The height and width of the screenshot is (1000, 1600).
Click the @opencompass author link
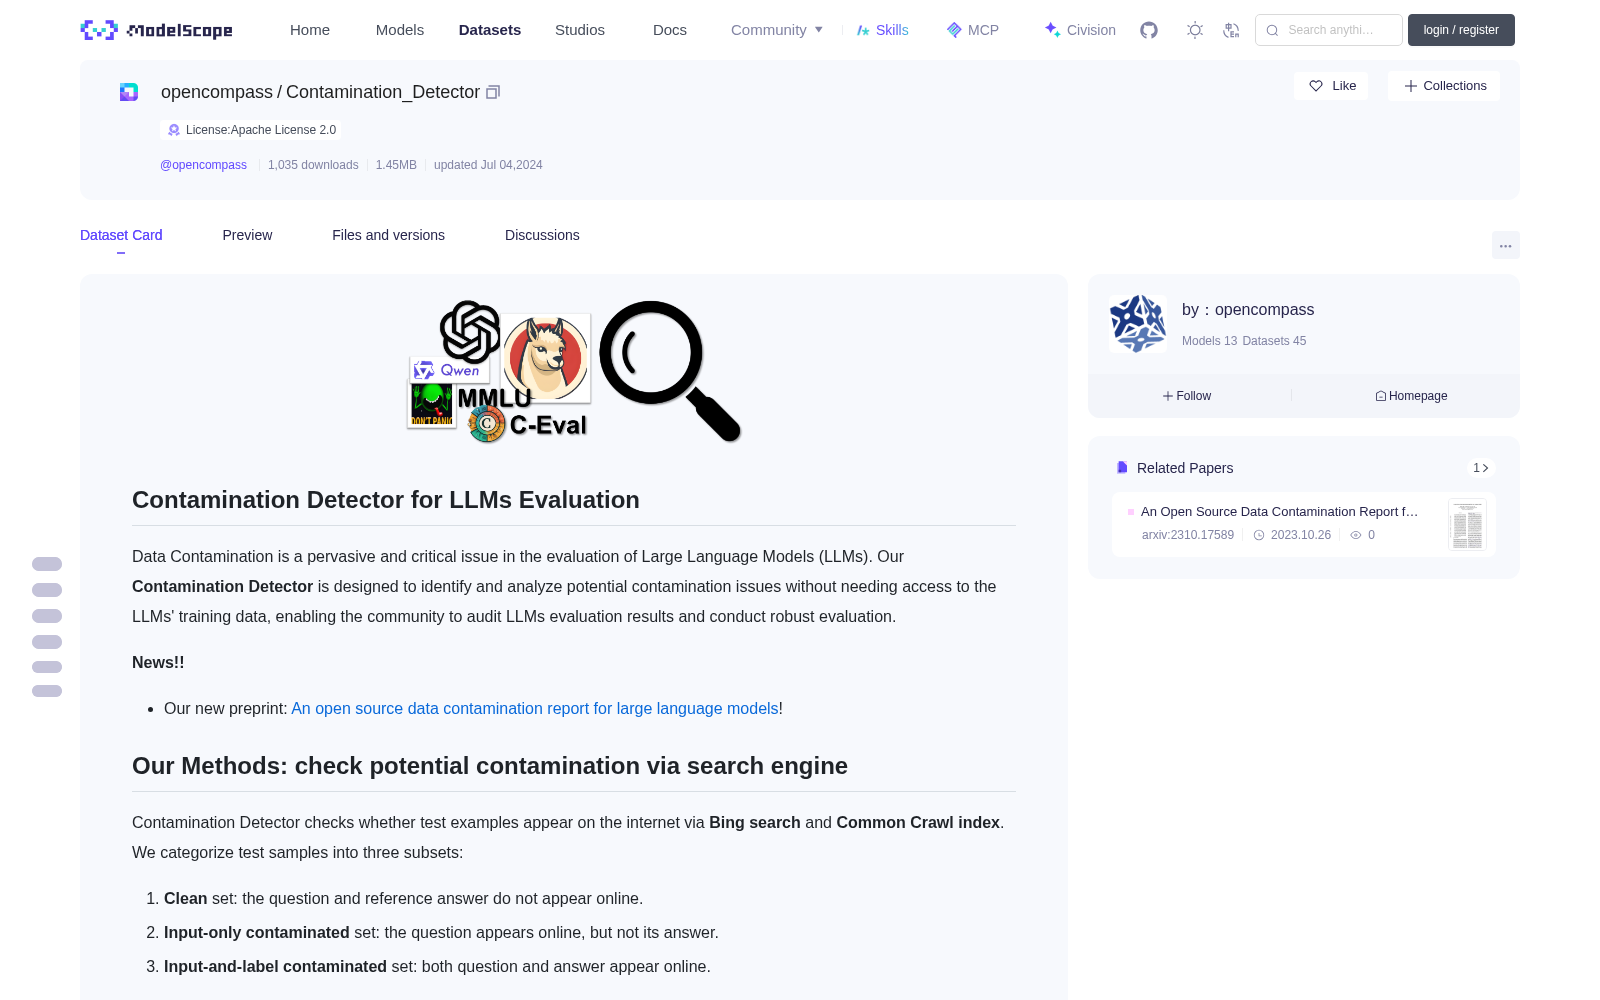pos(203,165)
